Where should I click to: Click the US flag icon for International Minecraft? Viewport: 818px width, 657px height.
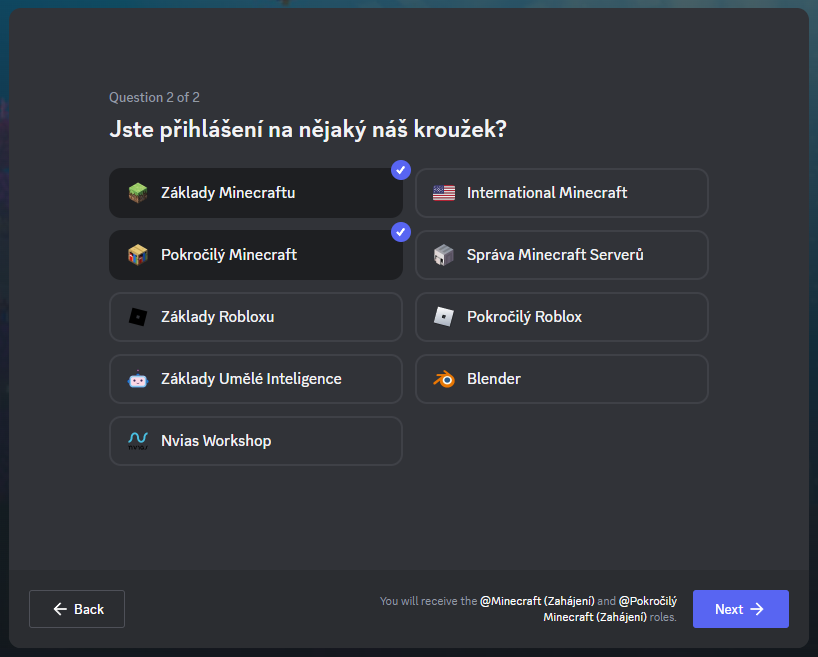pyautogui.click(x=444, y=193)
